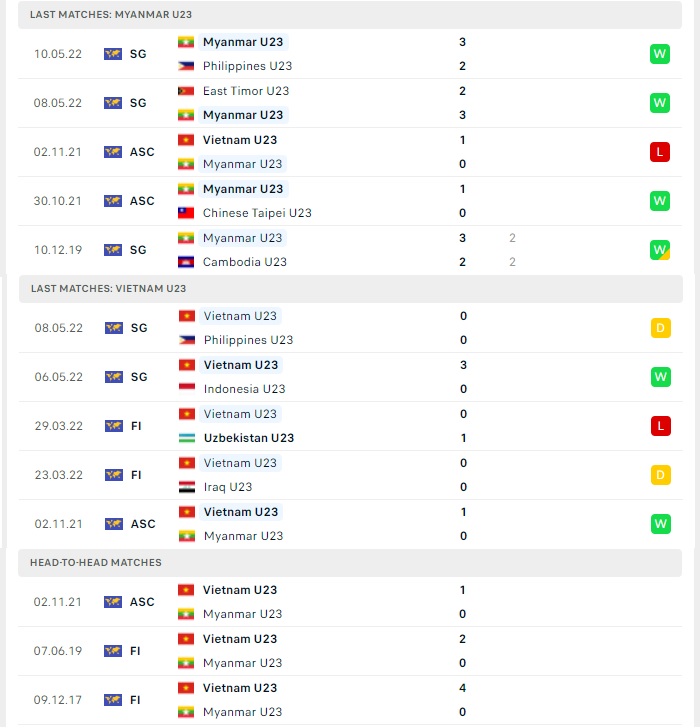Click the Chinese Taipei U23 flag icon
Image resolution: width=700 pixels, height=728 pixels.
coord(186,213)
